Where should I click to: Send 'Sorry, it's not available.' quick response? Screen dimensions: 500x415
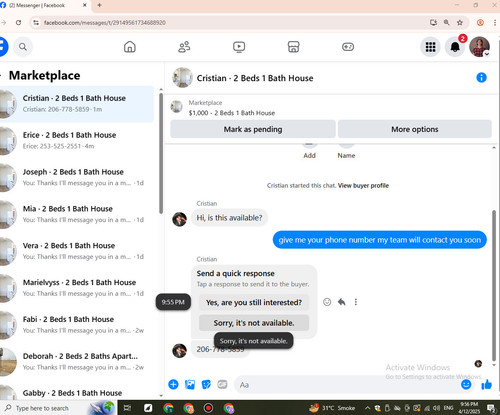(x=254, y=323)
